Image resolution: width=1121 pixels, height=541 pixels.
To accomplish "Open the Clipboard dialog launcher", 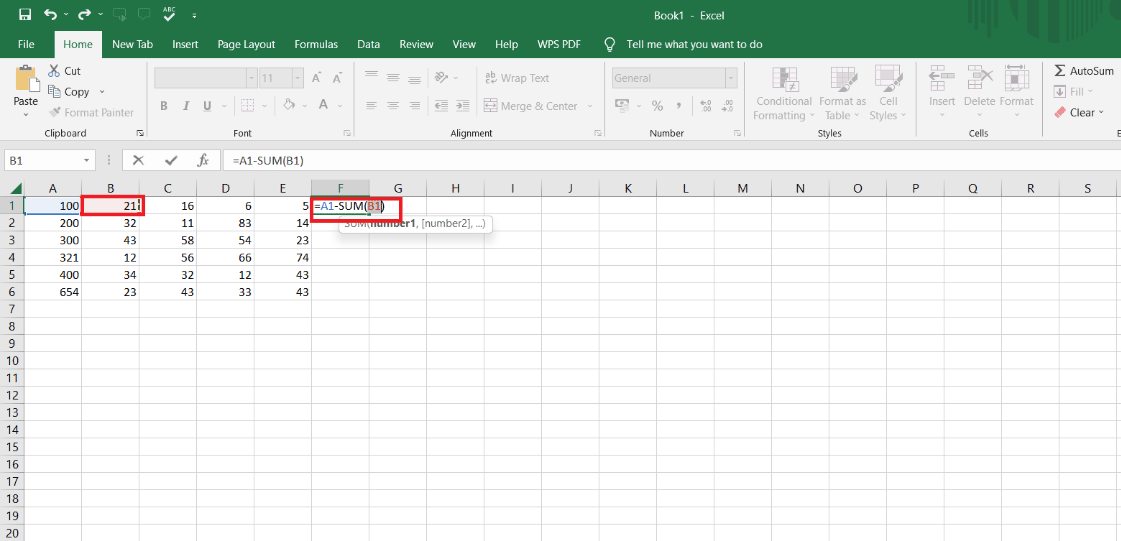I will [139, 133].
